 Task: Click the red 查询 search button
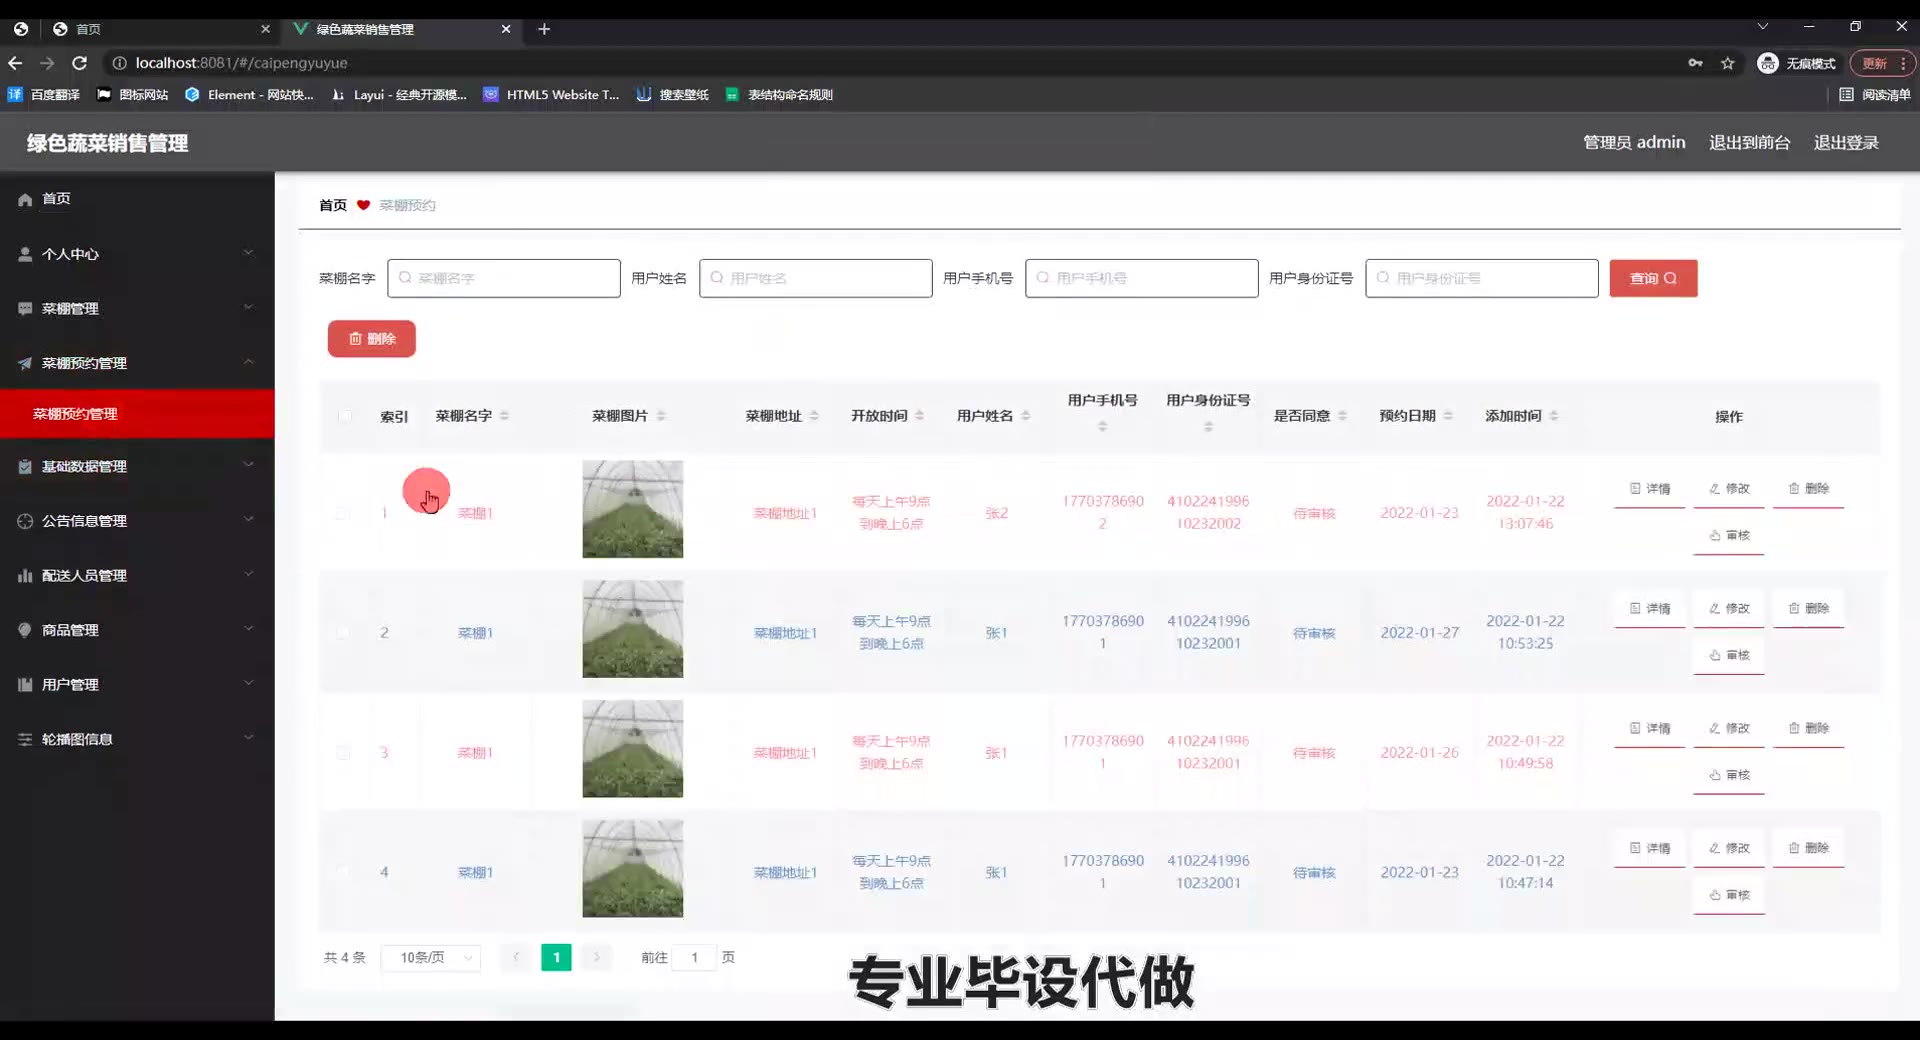[x=1653, y=278]
